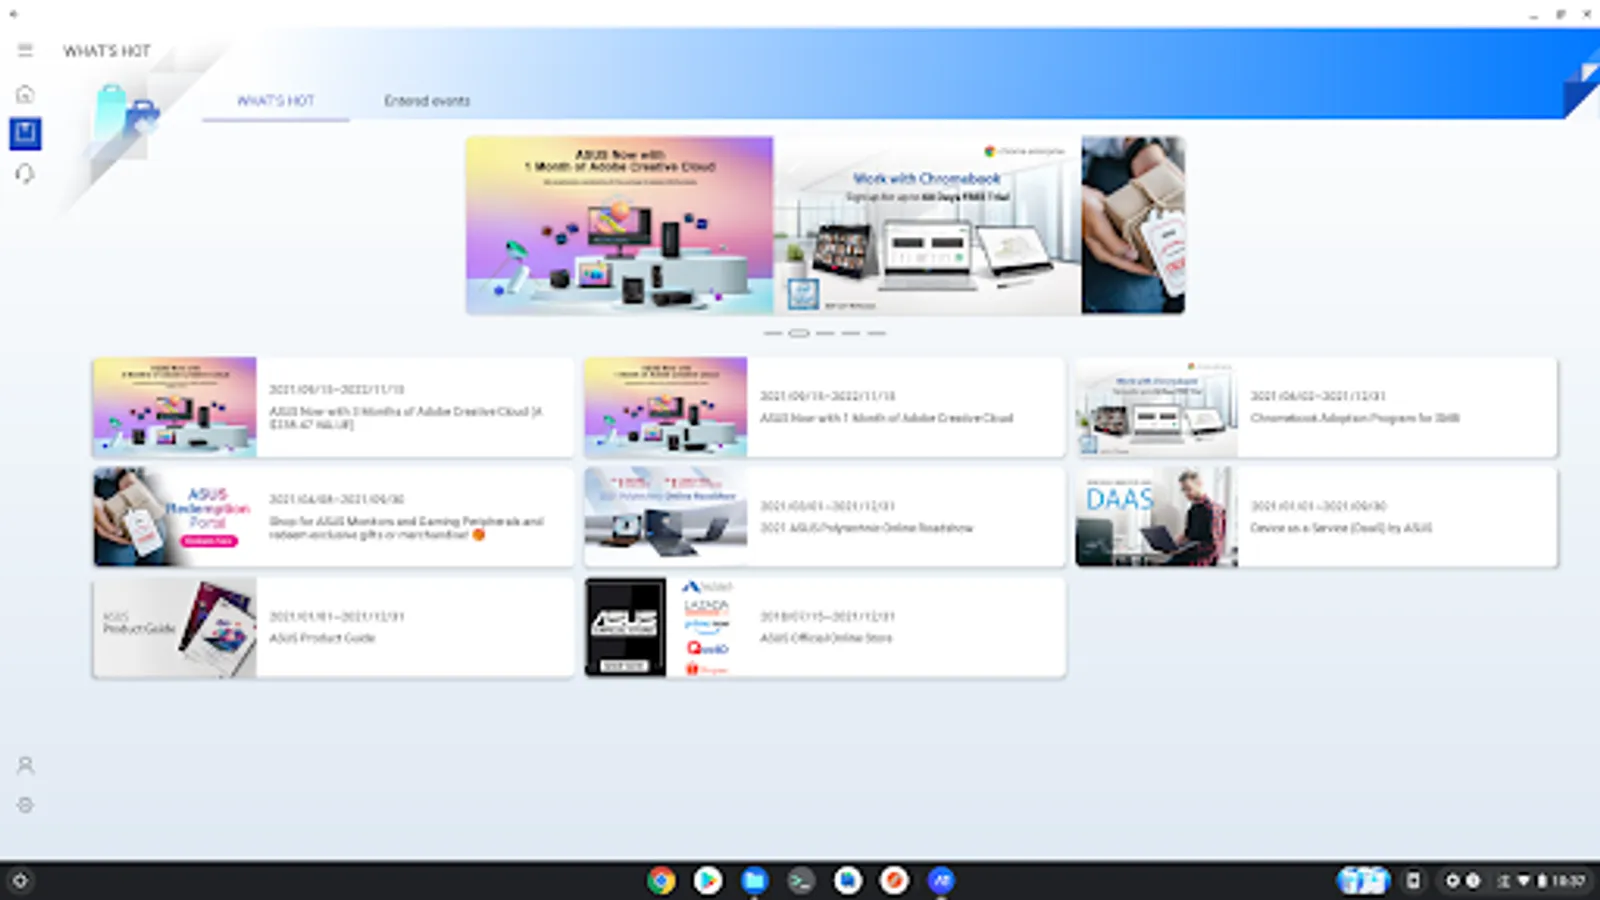The width and height of the screenshot is (1600, 900).
Task: Open the Work with Chromebook banner
Action: coord(928,224)
